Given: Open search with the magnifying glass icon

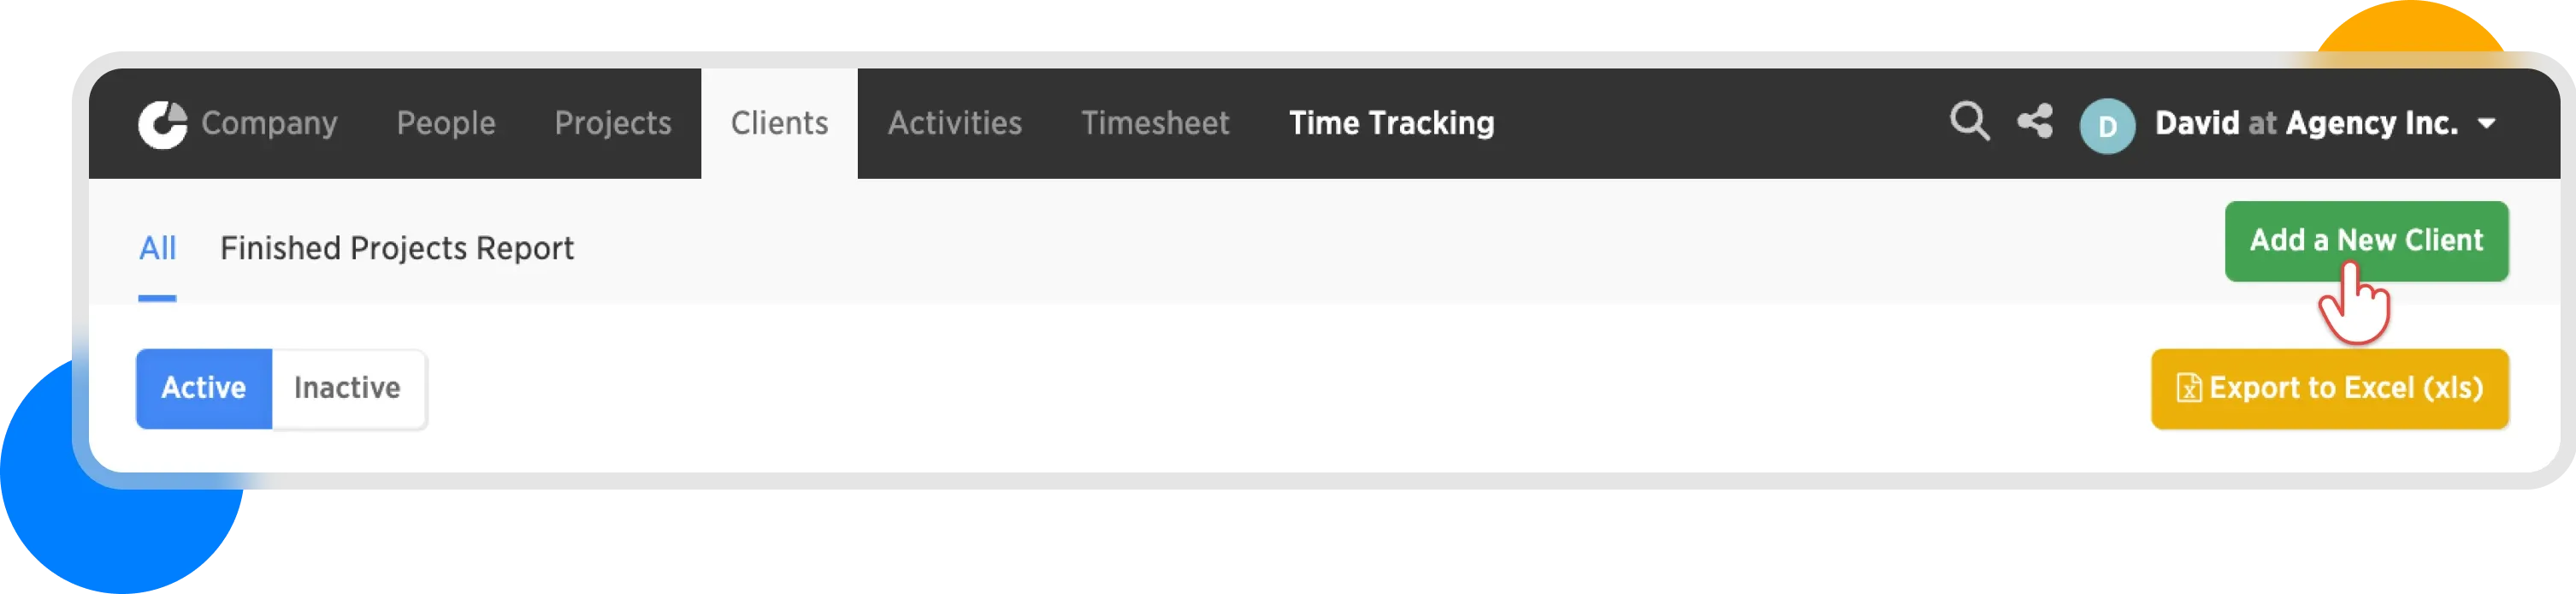Looking at the screenshot, I should [x=1969, y=123].
